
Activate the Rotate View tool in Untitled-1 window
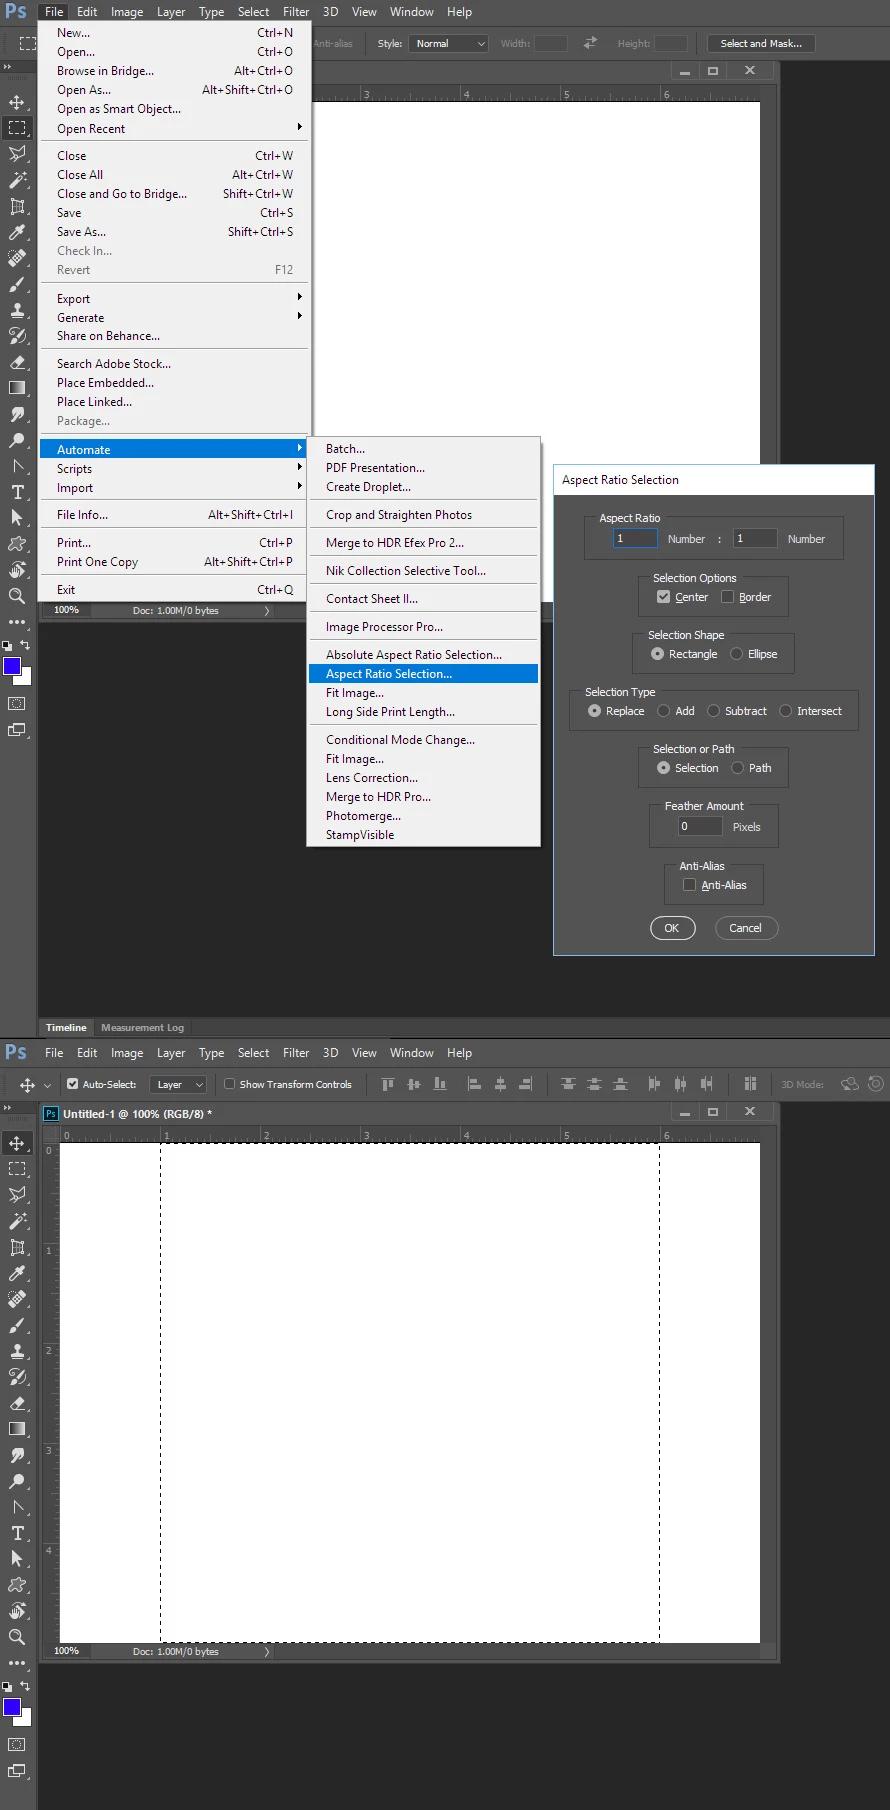[17, 1611]
